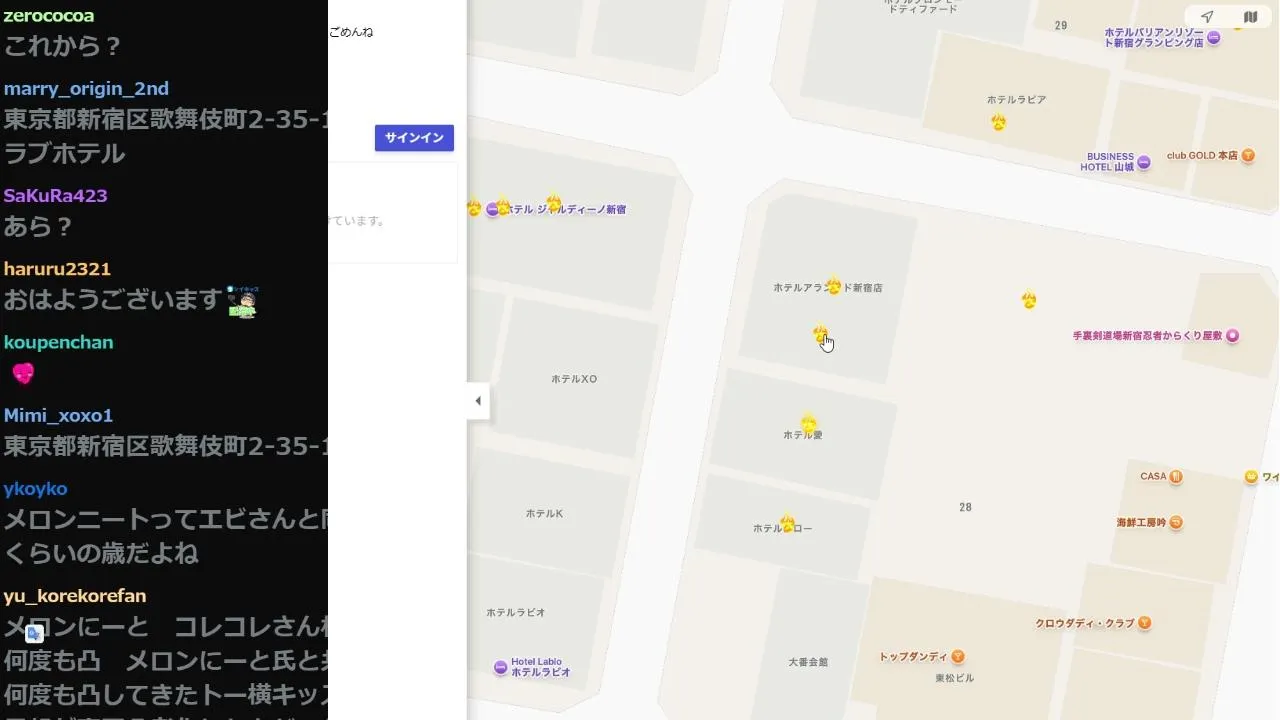Select flame marker above 手裏剣道場 label
The image size is (1280, 720).
[1028, 299]
